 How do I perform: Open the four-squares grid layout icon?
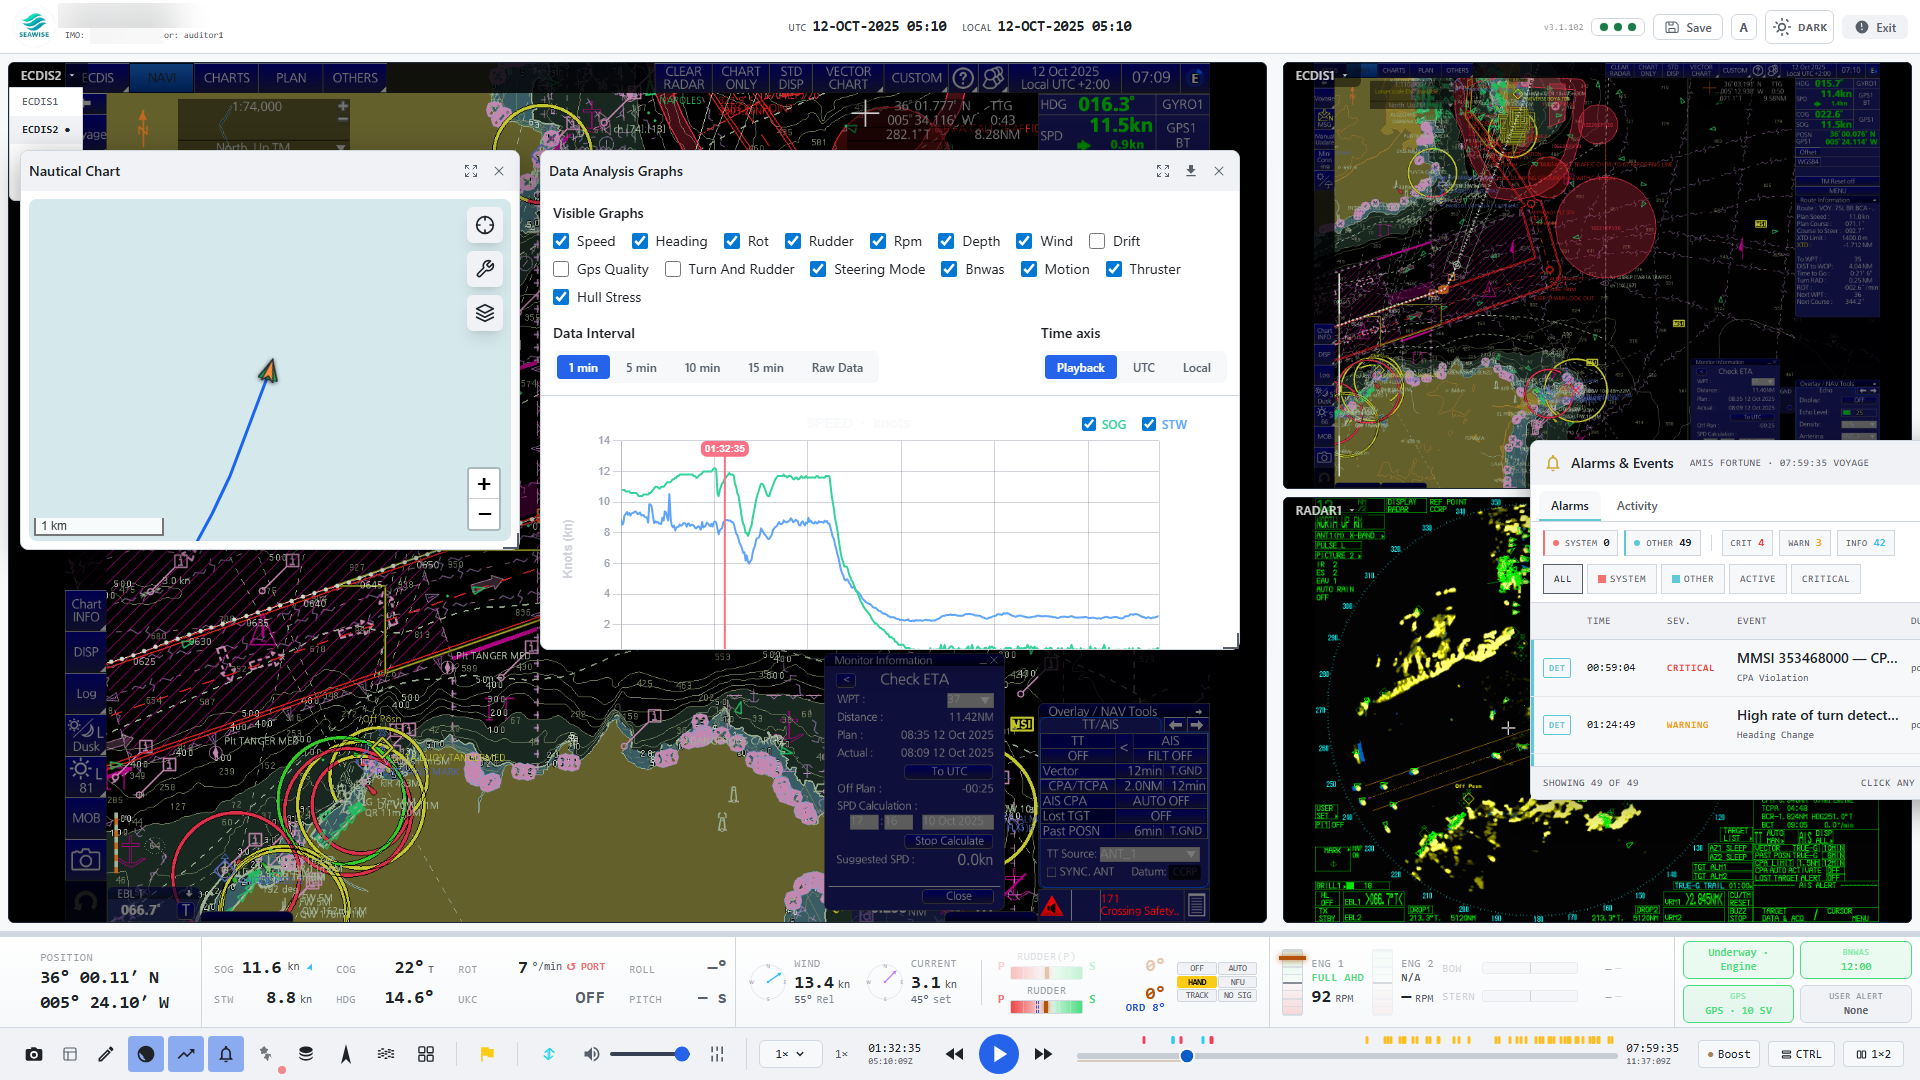tap(426, 1054)
